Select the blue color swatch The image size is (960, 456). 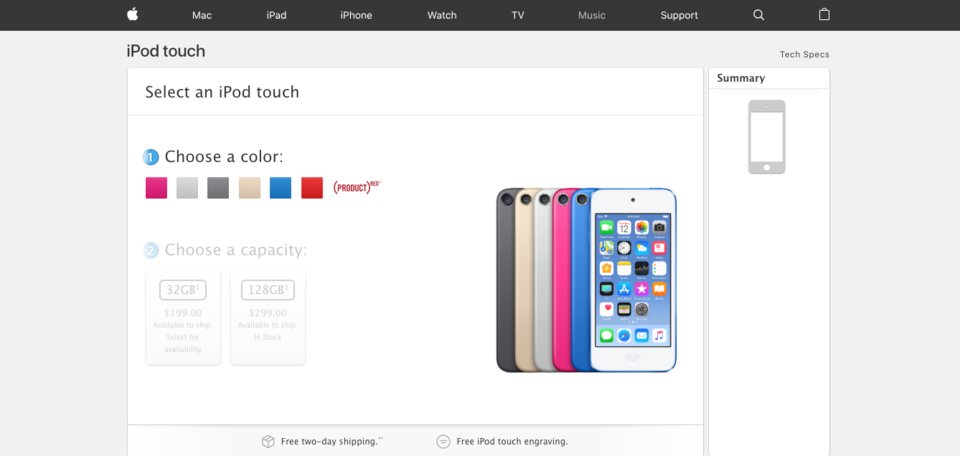(x=280, y=188)
